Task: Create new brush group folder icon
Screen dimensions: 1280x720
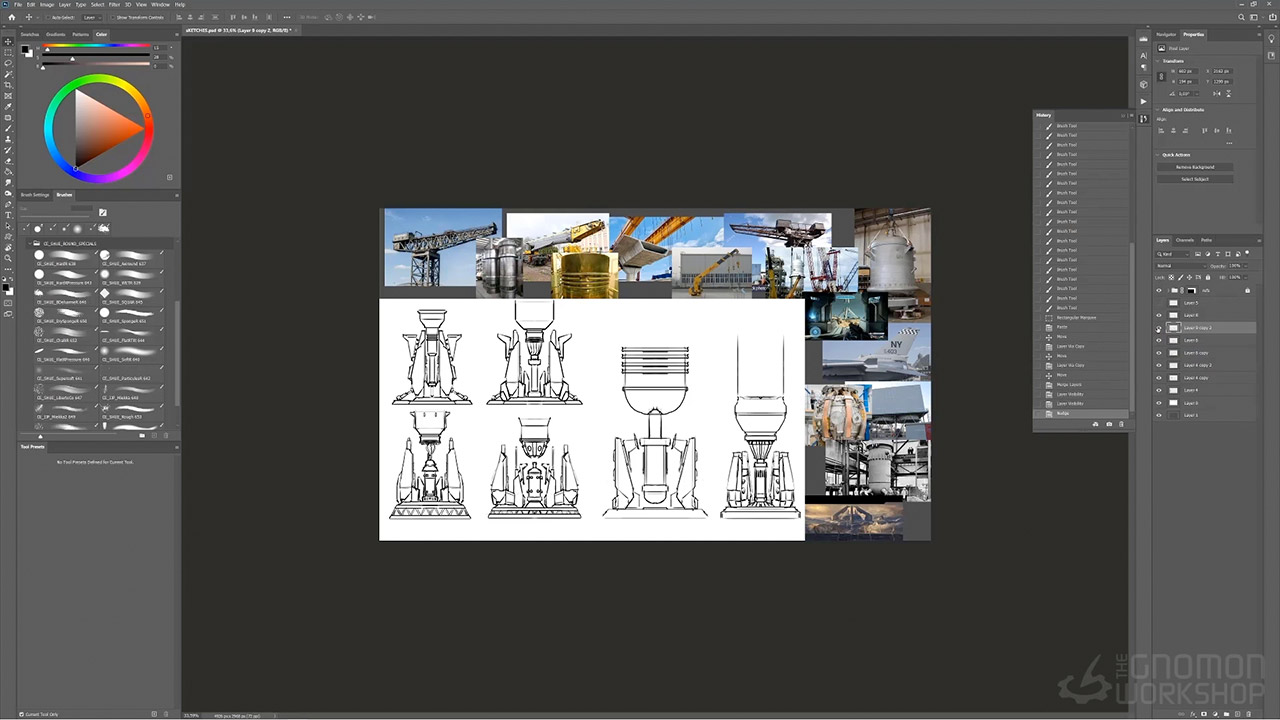Action: [x=142, y=435]
